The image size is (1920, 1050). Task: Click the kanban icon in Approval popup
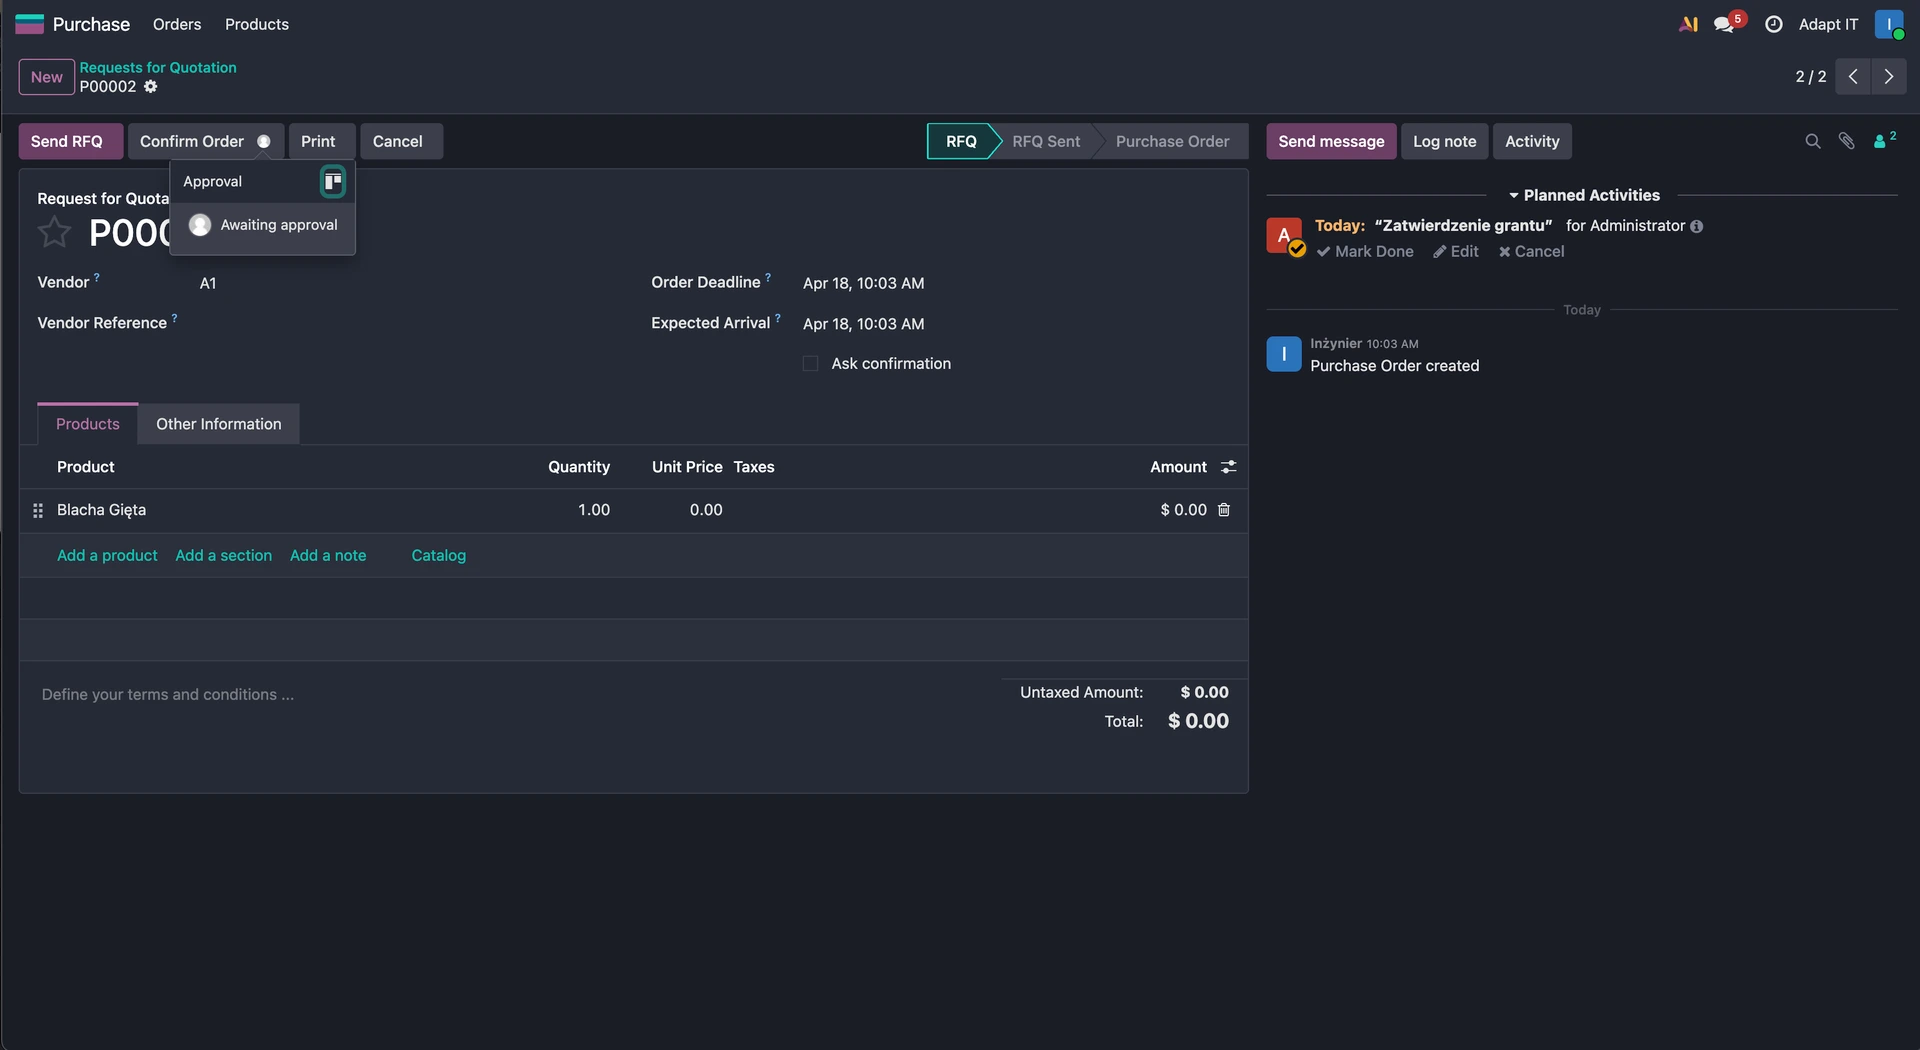(332, 182)
